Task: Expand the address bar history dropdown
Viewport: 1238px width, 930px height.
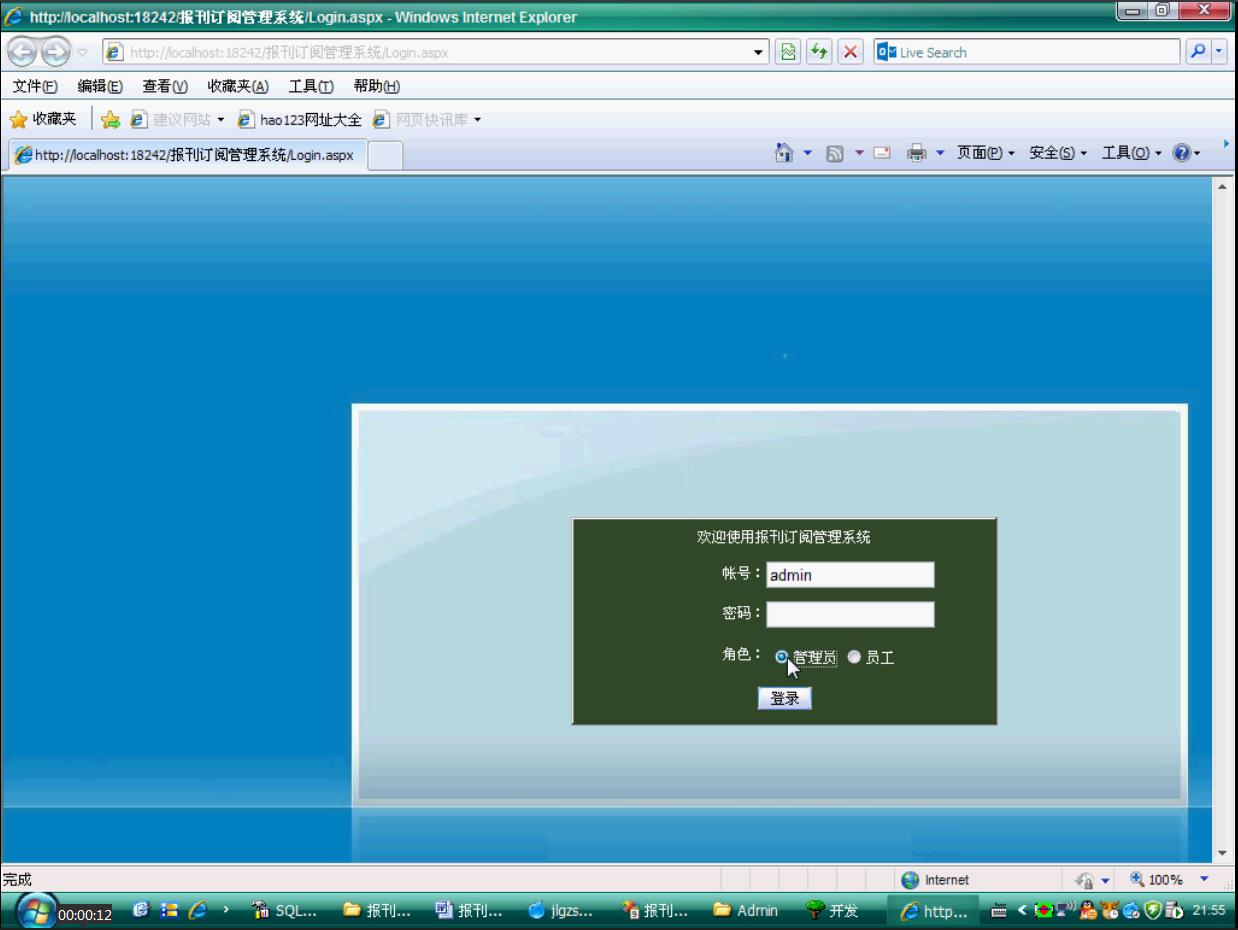Action: pyautogui.click(x=759, y=53)
